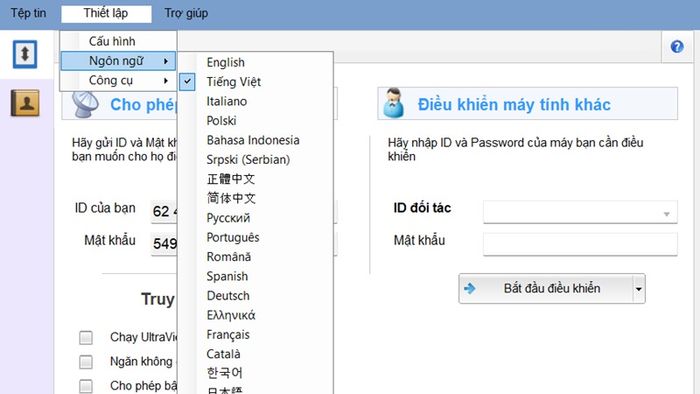Screen dimensions: 700x394
Task: Open dropdown arrow beside Bắt đầu điều khiển
Action: [x=639, y=289]
